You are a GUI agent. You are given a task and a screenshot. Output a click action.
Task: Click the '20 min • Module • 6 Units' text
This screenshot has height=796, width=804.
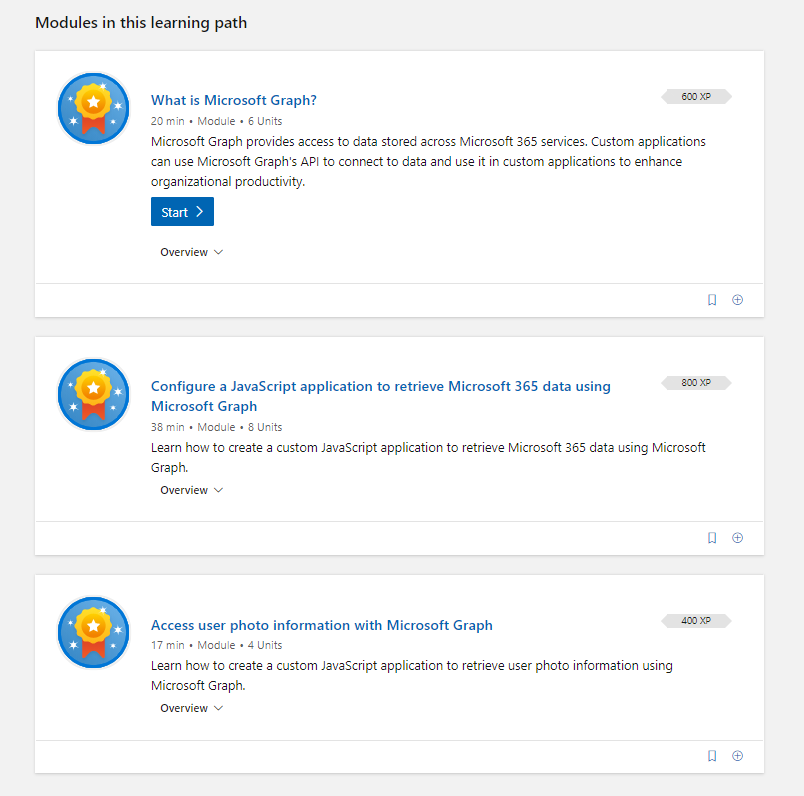[216, 122]
